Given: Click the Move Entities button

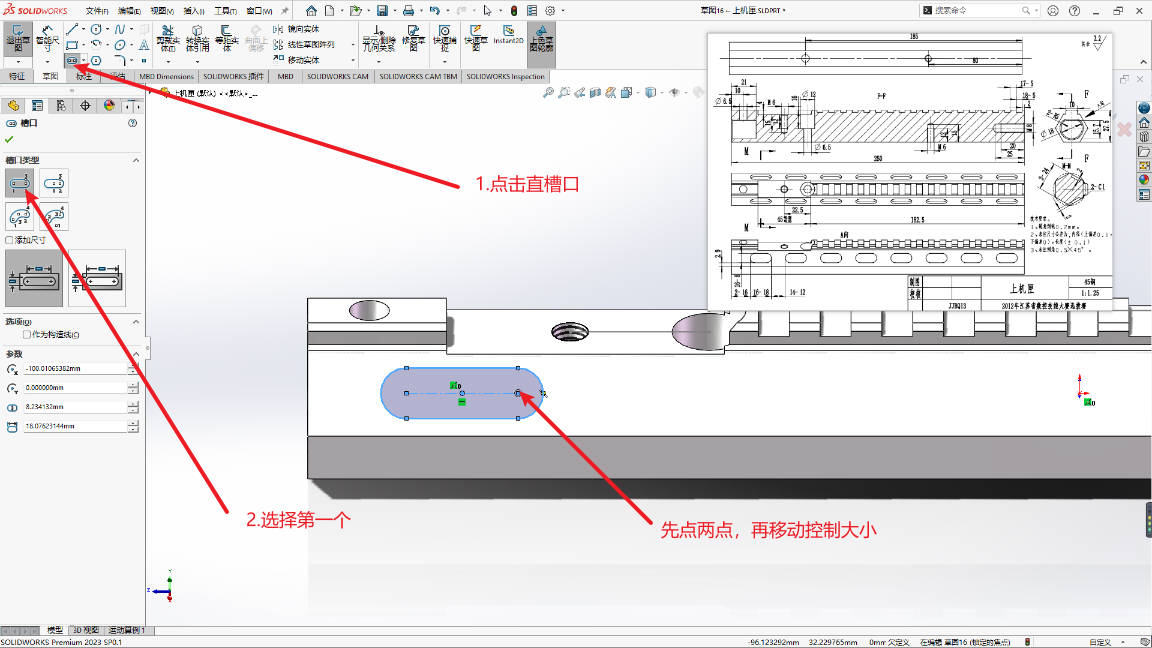Looking at the screenshot, I should click(296, 60).
